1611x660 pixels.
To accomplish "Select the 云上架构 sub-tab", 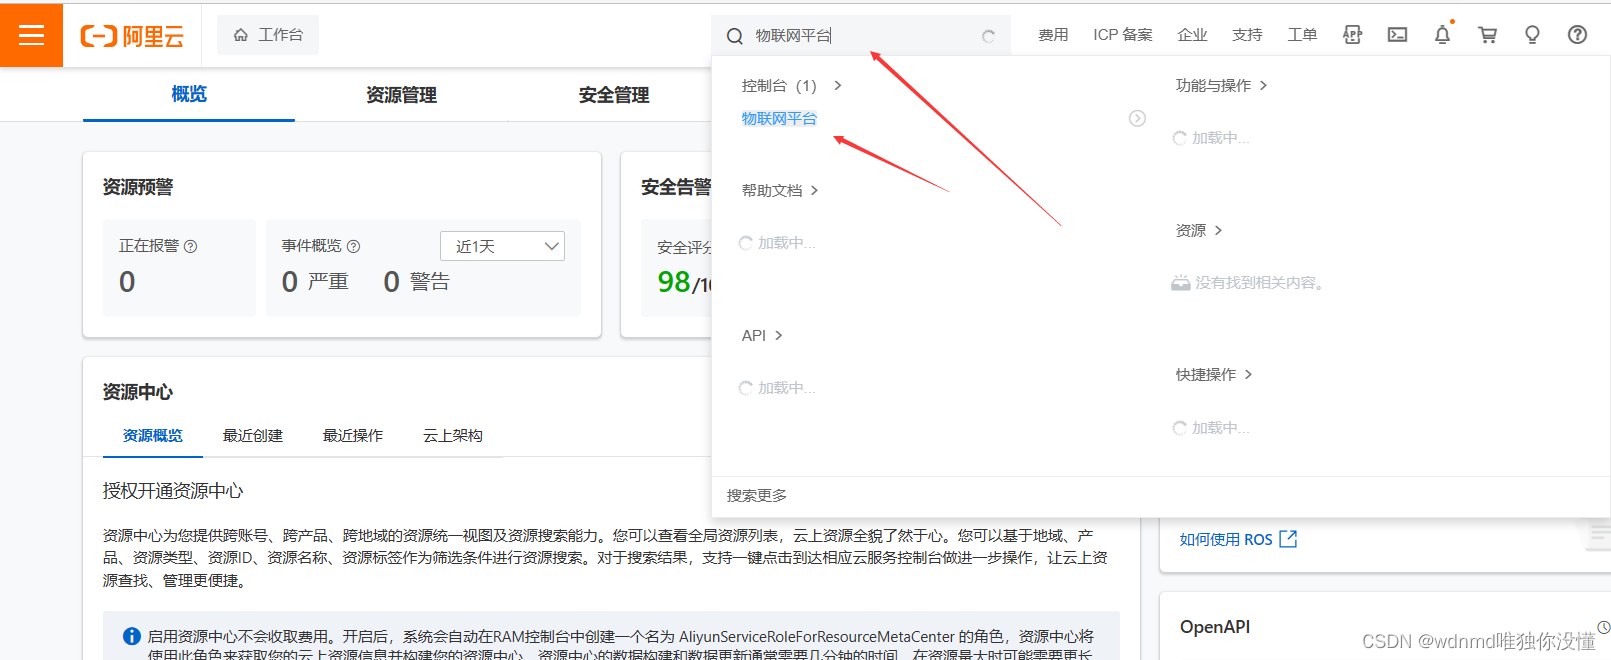I will [453, 436].
